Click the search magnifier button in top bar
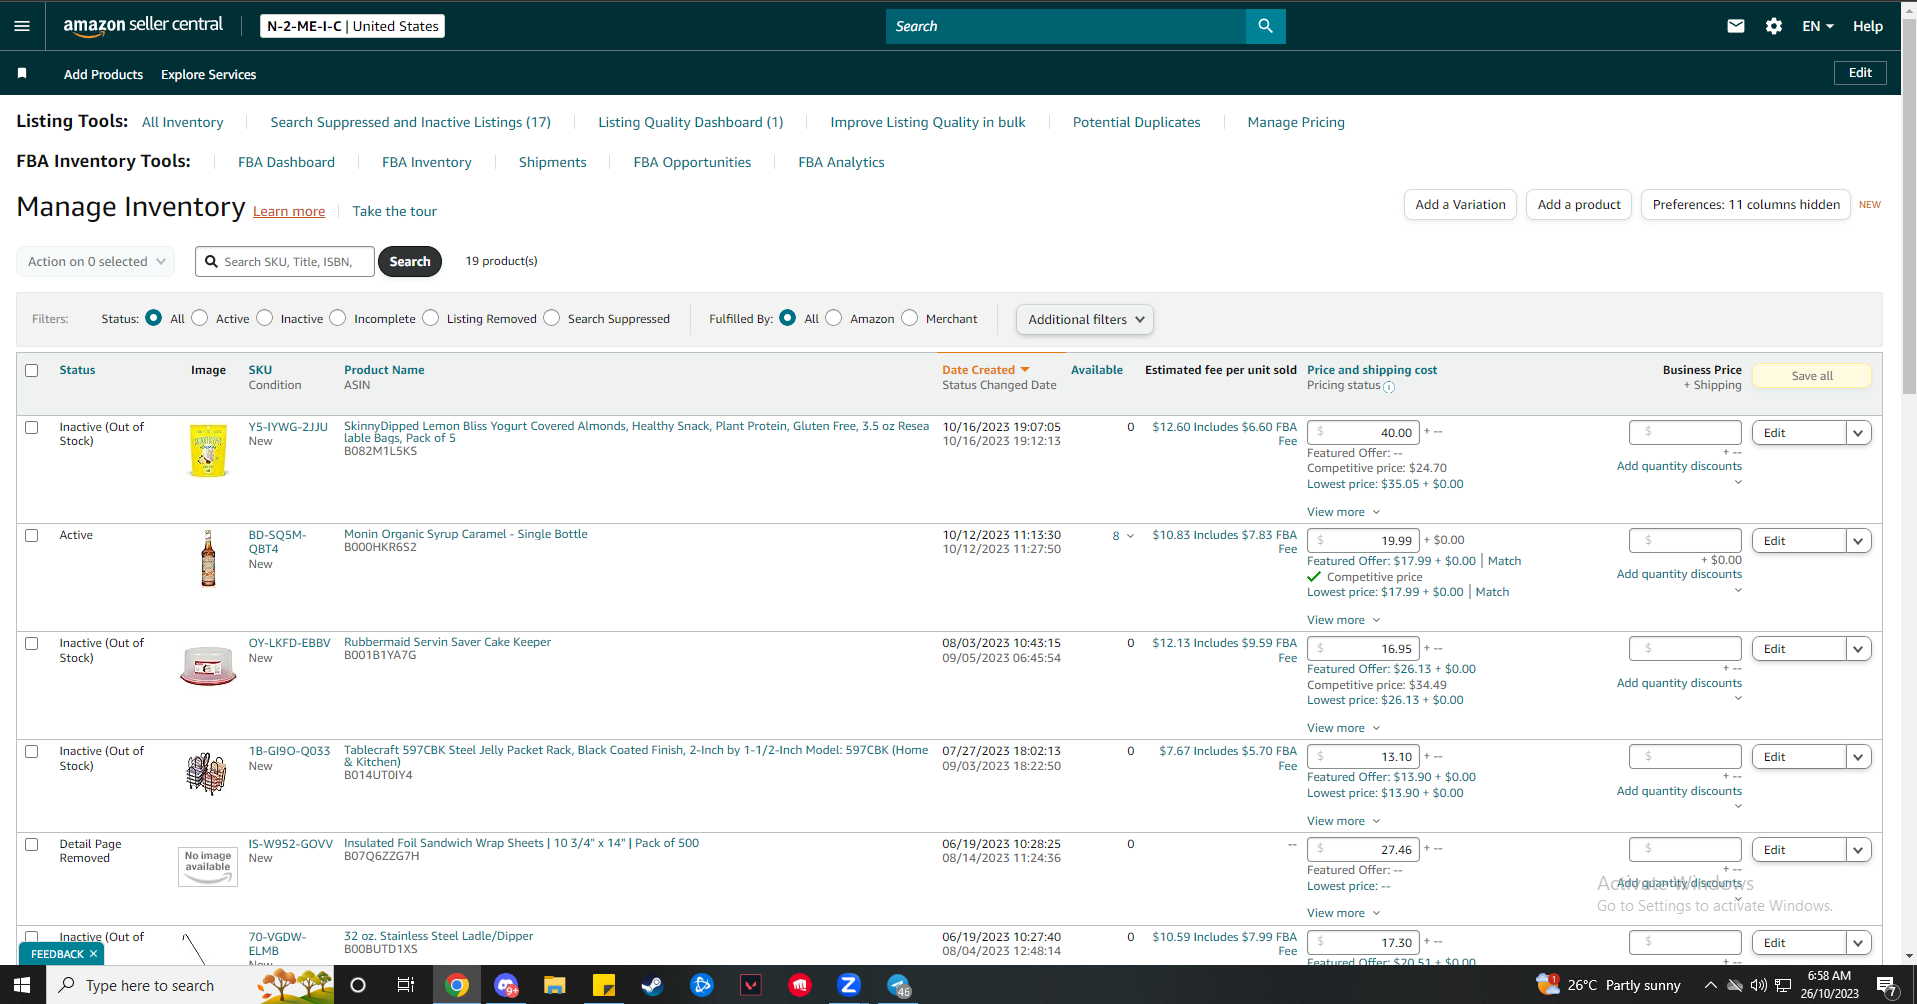 point(1265,26)
